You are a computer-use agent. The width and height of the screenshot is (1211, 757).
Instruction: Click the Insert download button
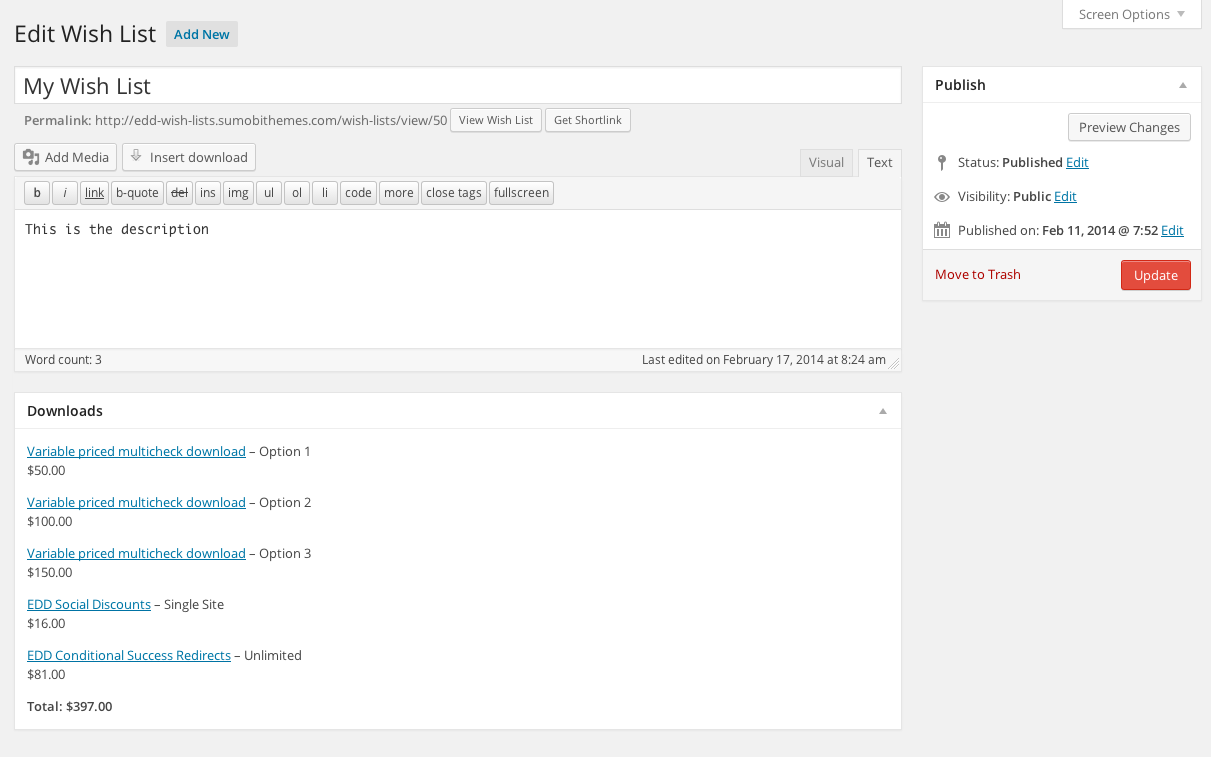pos(189,157)
